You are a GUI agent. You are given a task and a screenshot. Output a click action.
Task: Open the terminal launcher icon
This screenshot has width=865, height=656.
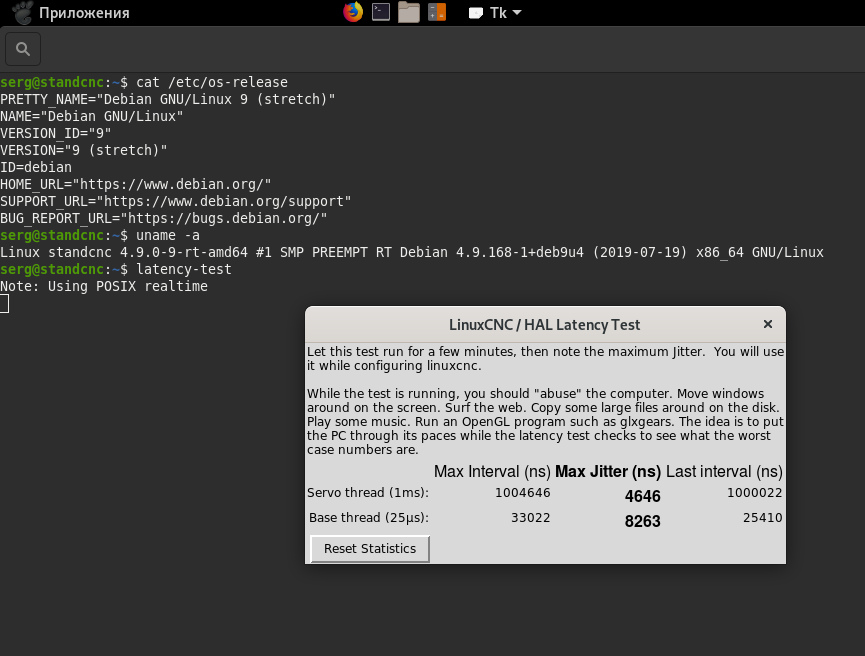tap(381, 12)
